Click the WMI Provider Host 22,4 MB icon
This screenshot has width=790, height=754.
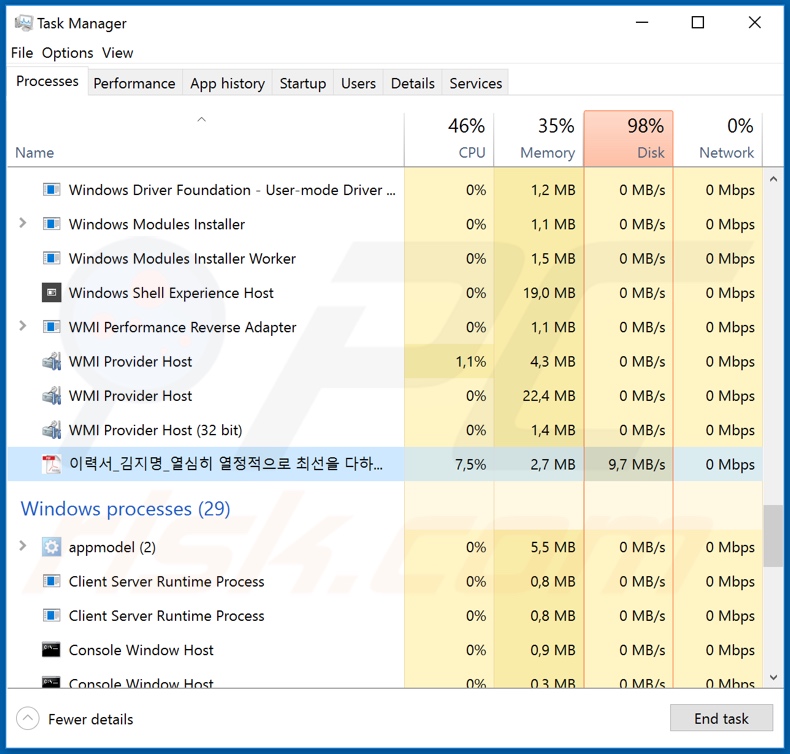[x=51, y=395]
